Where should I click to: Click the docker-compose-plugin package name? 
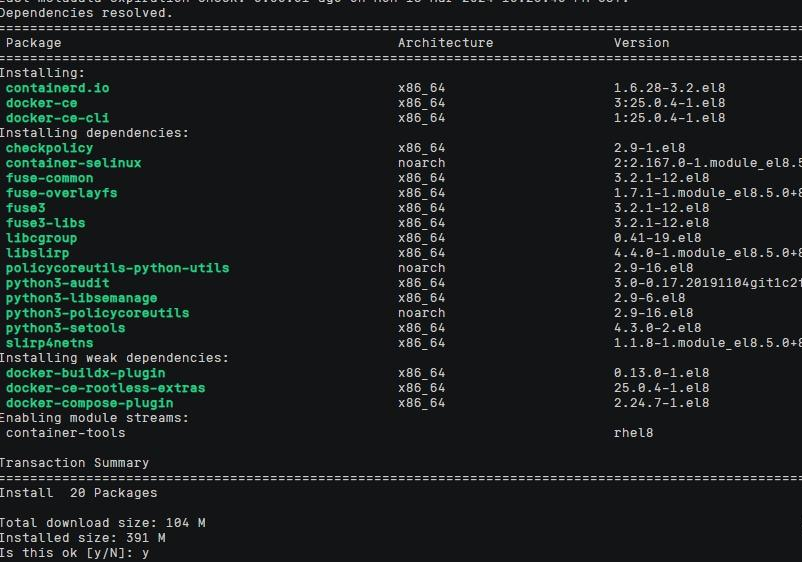90,403
